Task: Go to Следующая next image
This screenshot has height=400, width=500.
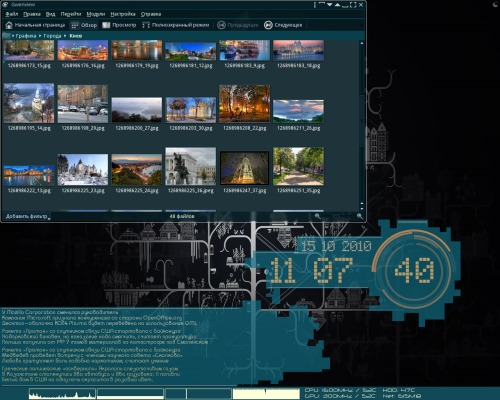Action: (283, 25)
